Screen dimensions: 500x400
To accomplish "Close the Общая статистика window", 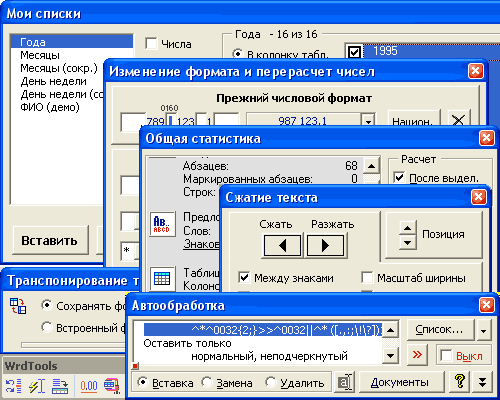I will pyautogui.click(x=486, y=138).
